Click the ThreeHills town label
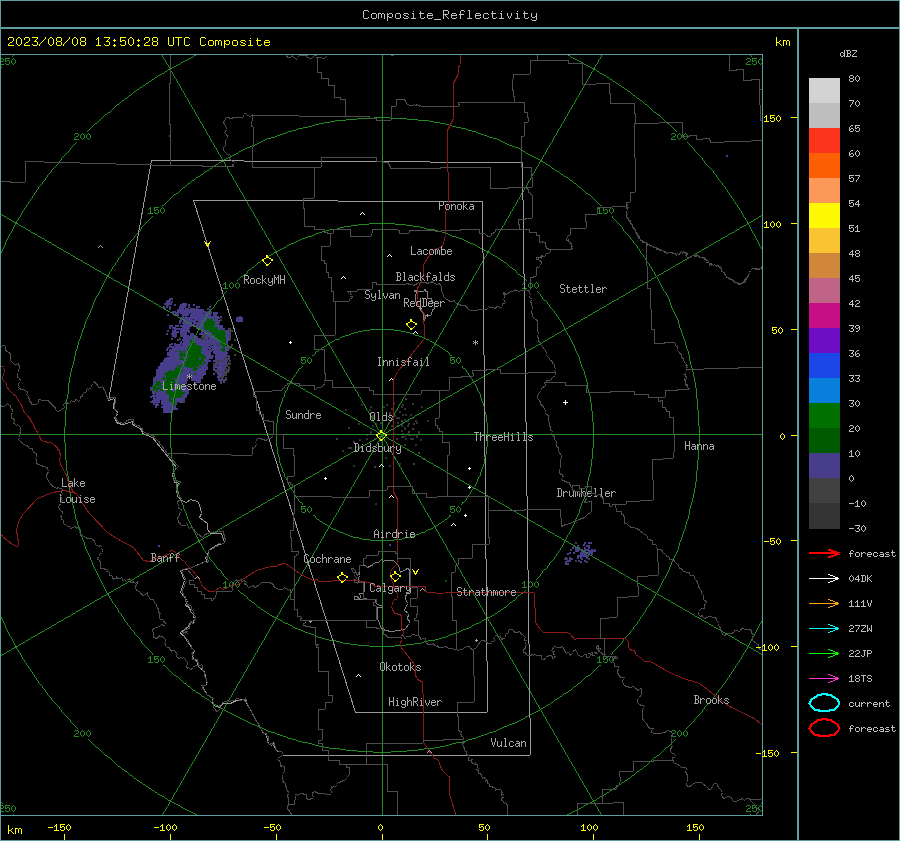This screenshot has width=900, height=841. [x=503, y=437]
